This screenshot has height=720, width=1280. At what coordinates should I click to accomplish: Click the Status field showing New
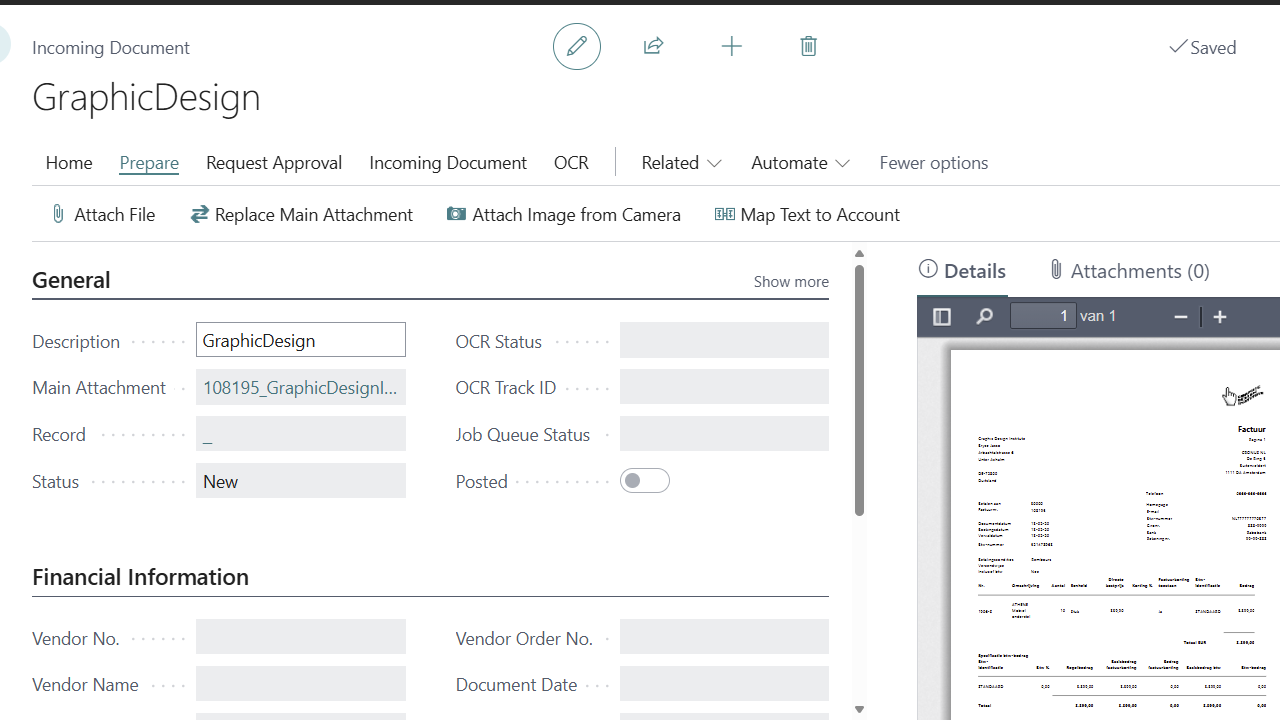301,481
